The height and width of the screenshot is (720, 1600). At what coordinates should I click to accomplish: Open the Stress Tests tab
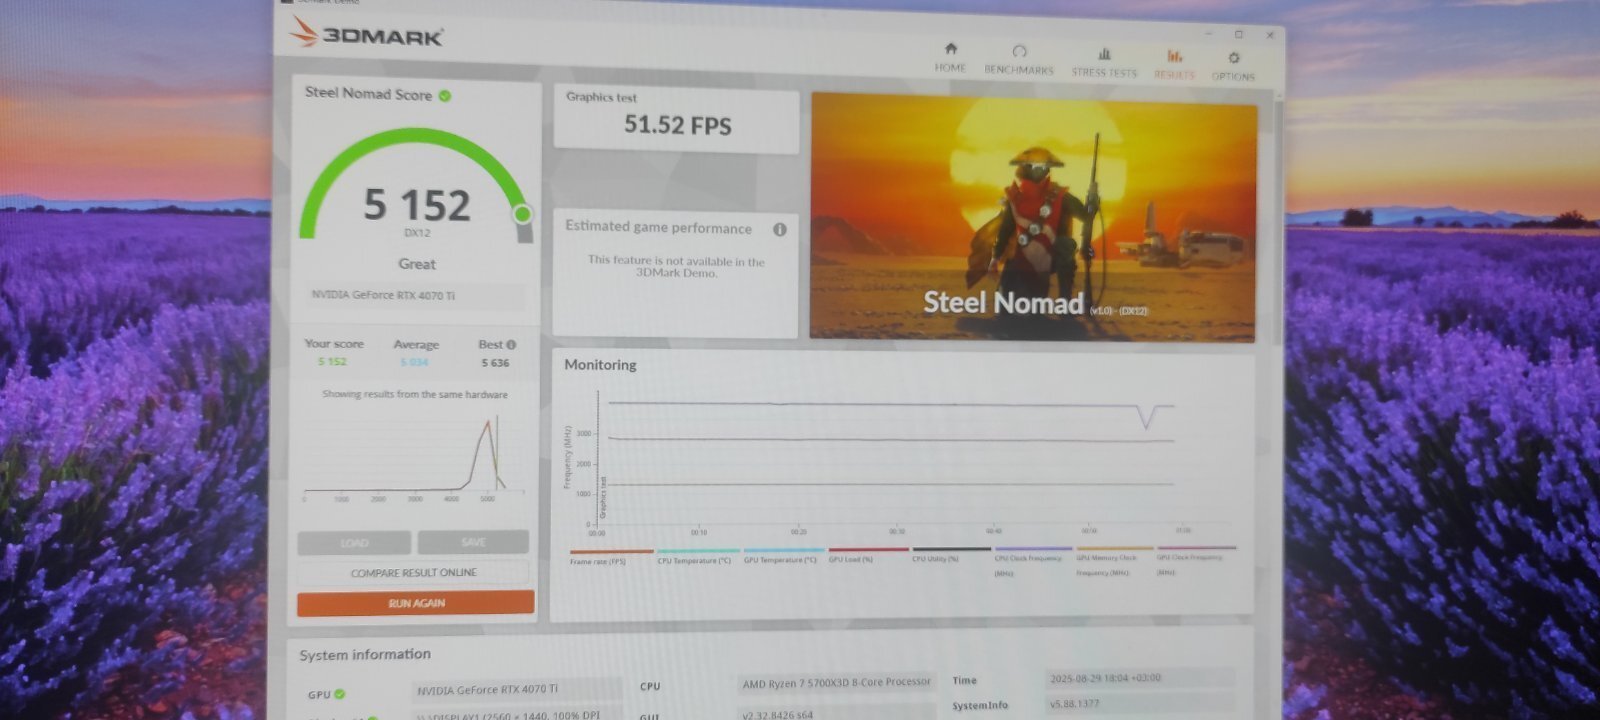pos(1104,63)
